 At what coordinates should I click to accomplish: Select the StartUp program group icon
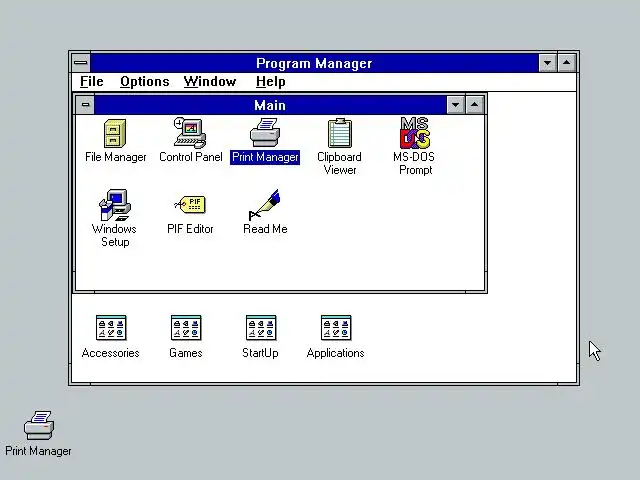(261, 328)
